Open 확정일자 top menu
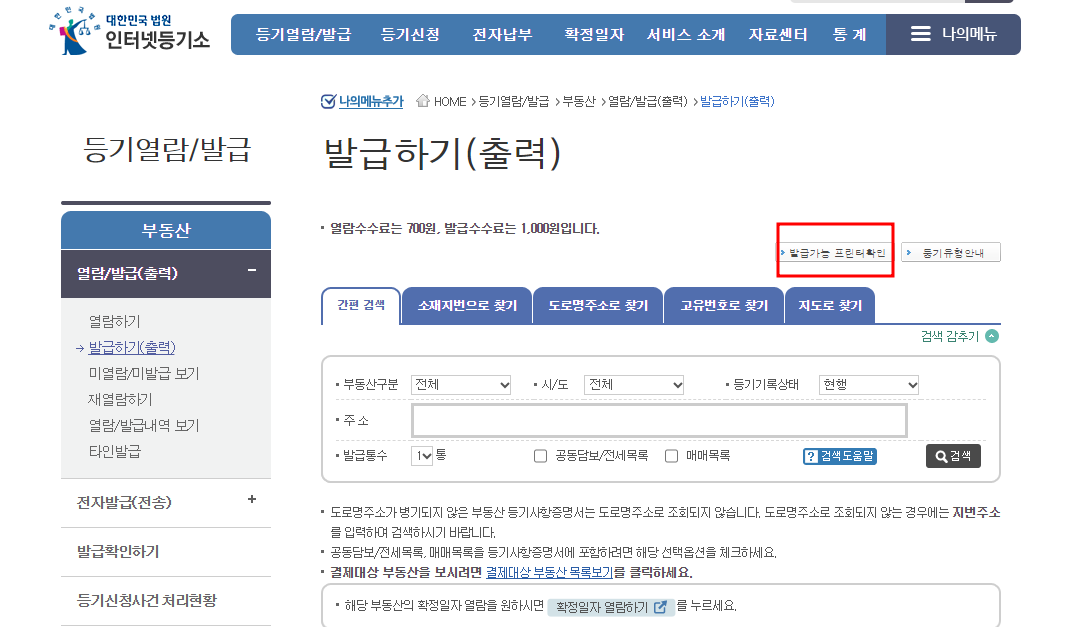This screenshot has height=627, width=1070. (594, 34)
